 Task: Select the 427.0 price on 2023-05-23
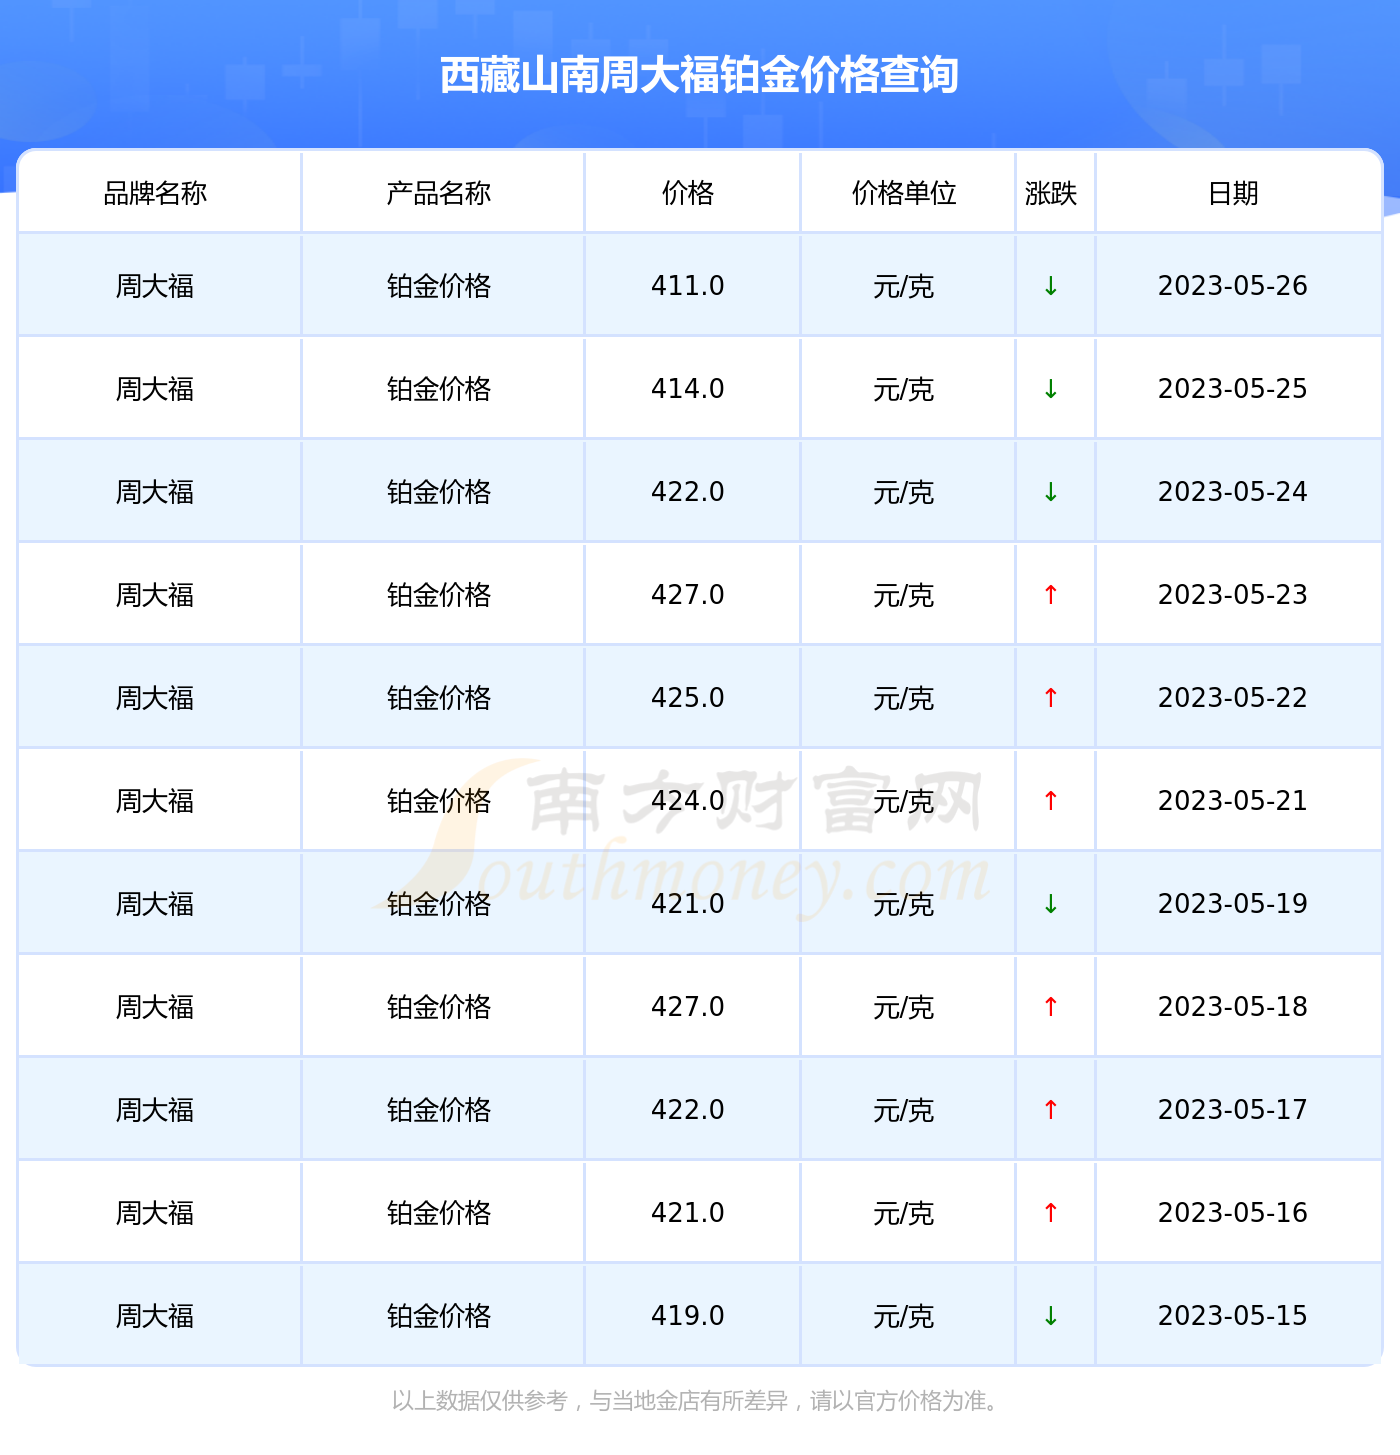688,595
